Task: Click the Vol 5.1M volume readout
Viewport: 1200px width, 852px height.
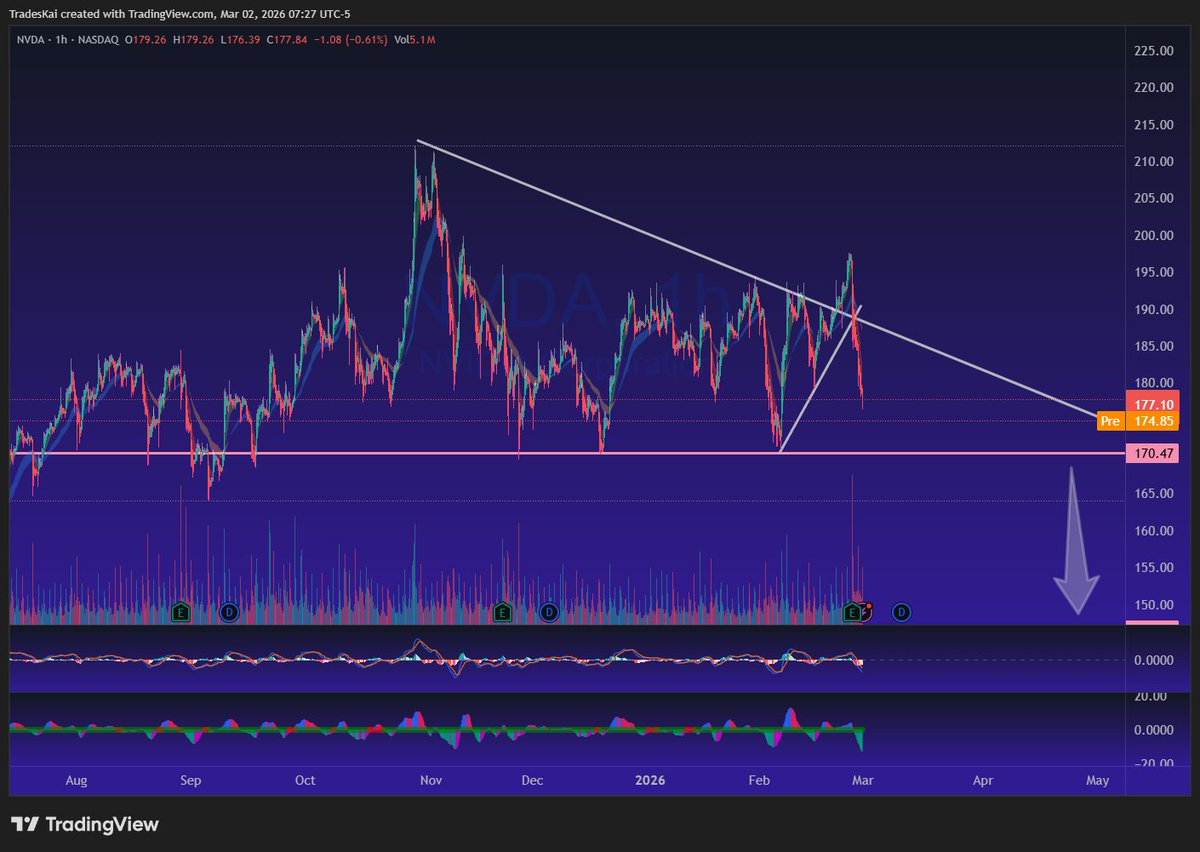Action: click(416, 39)
